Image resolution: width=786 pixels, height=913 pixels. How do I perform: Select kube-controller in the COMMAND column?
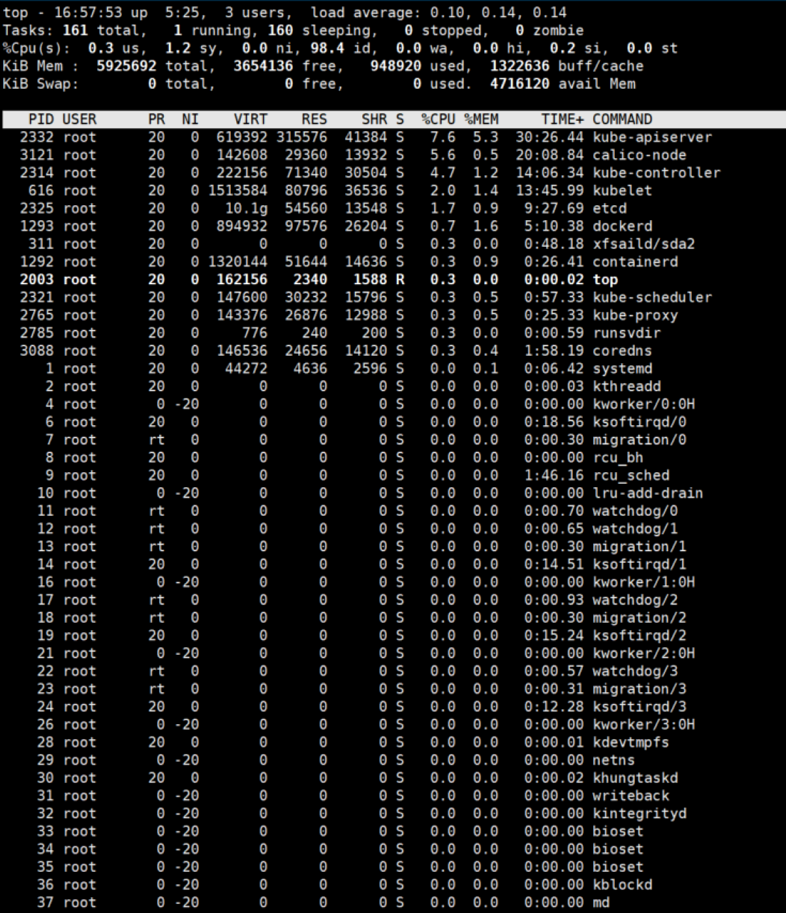656,173
